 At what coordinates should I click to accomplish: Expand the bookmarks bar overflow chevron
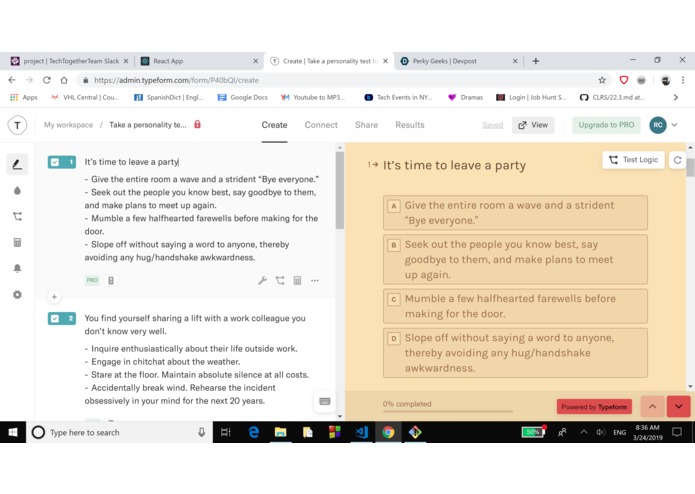[x=675, y=97]
